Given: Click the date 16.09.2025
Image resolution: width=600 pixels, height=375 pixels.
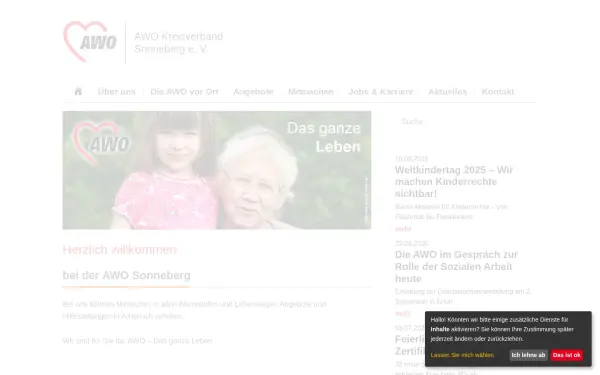Looking at the screenshot, I should (411, 158).
